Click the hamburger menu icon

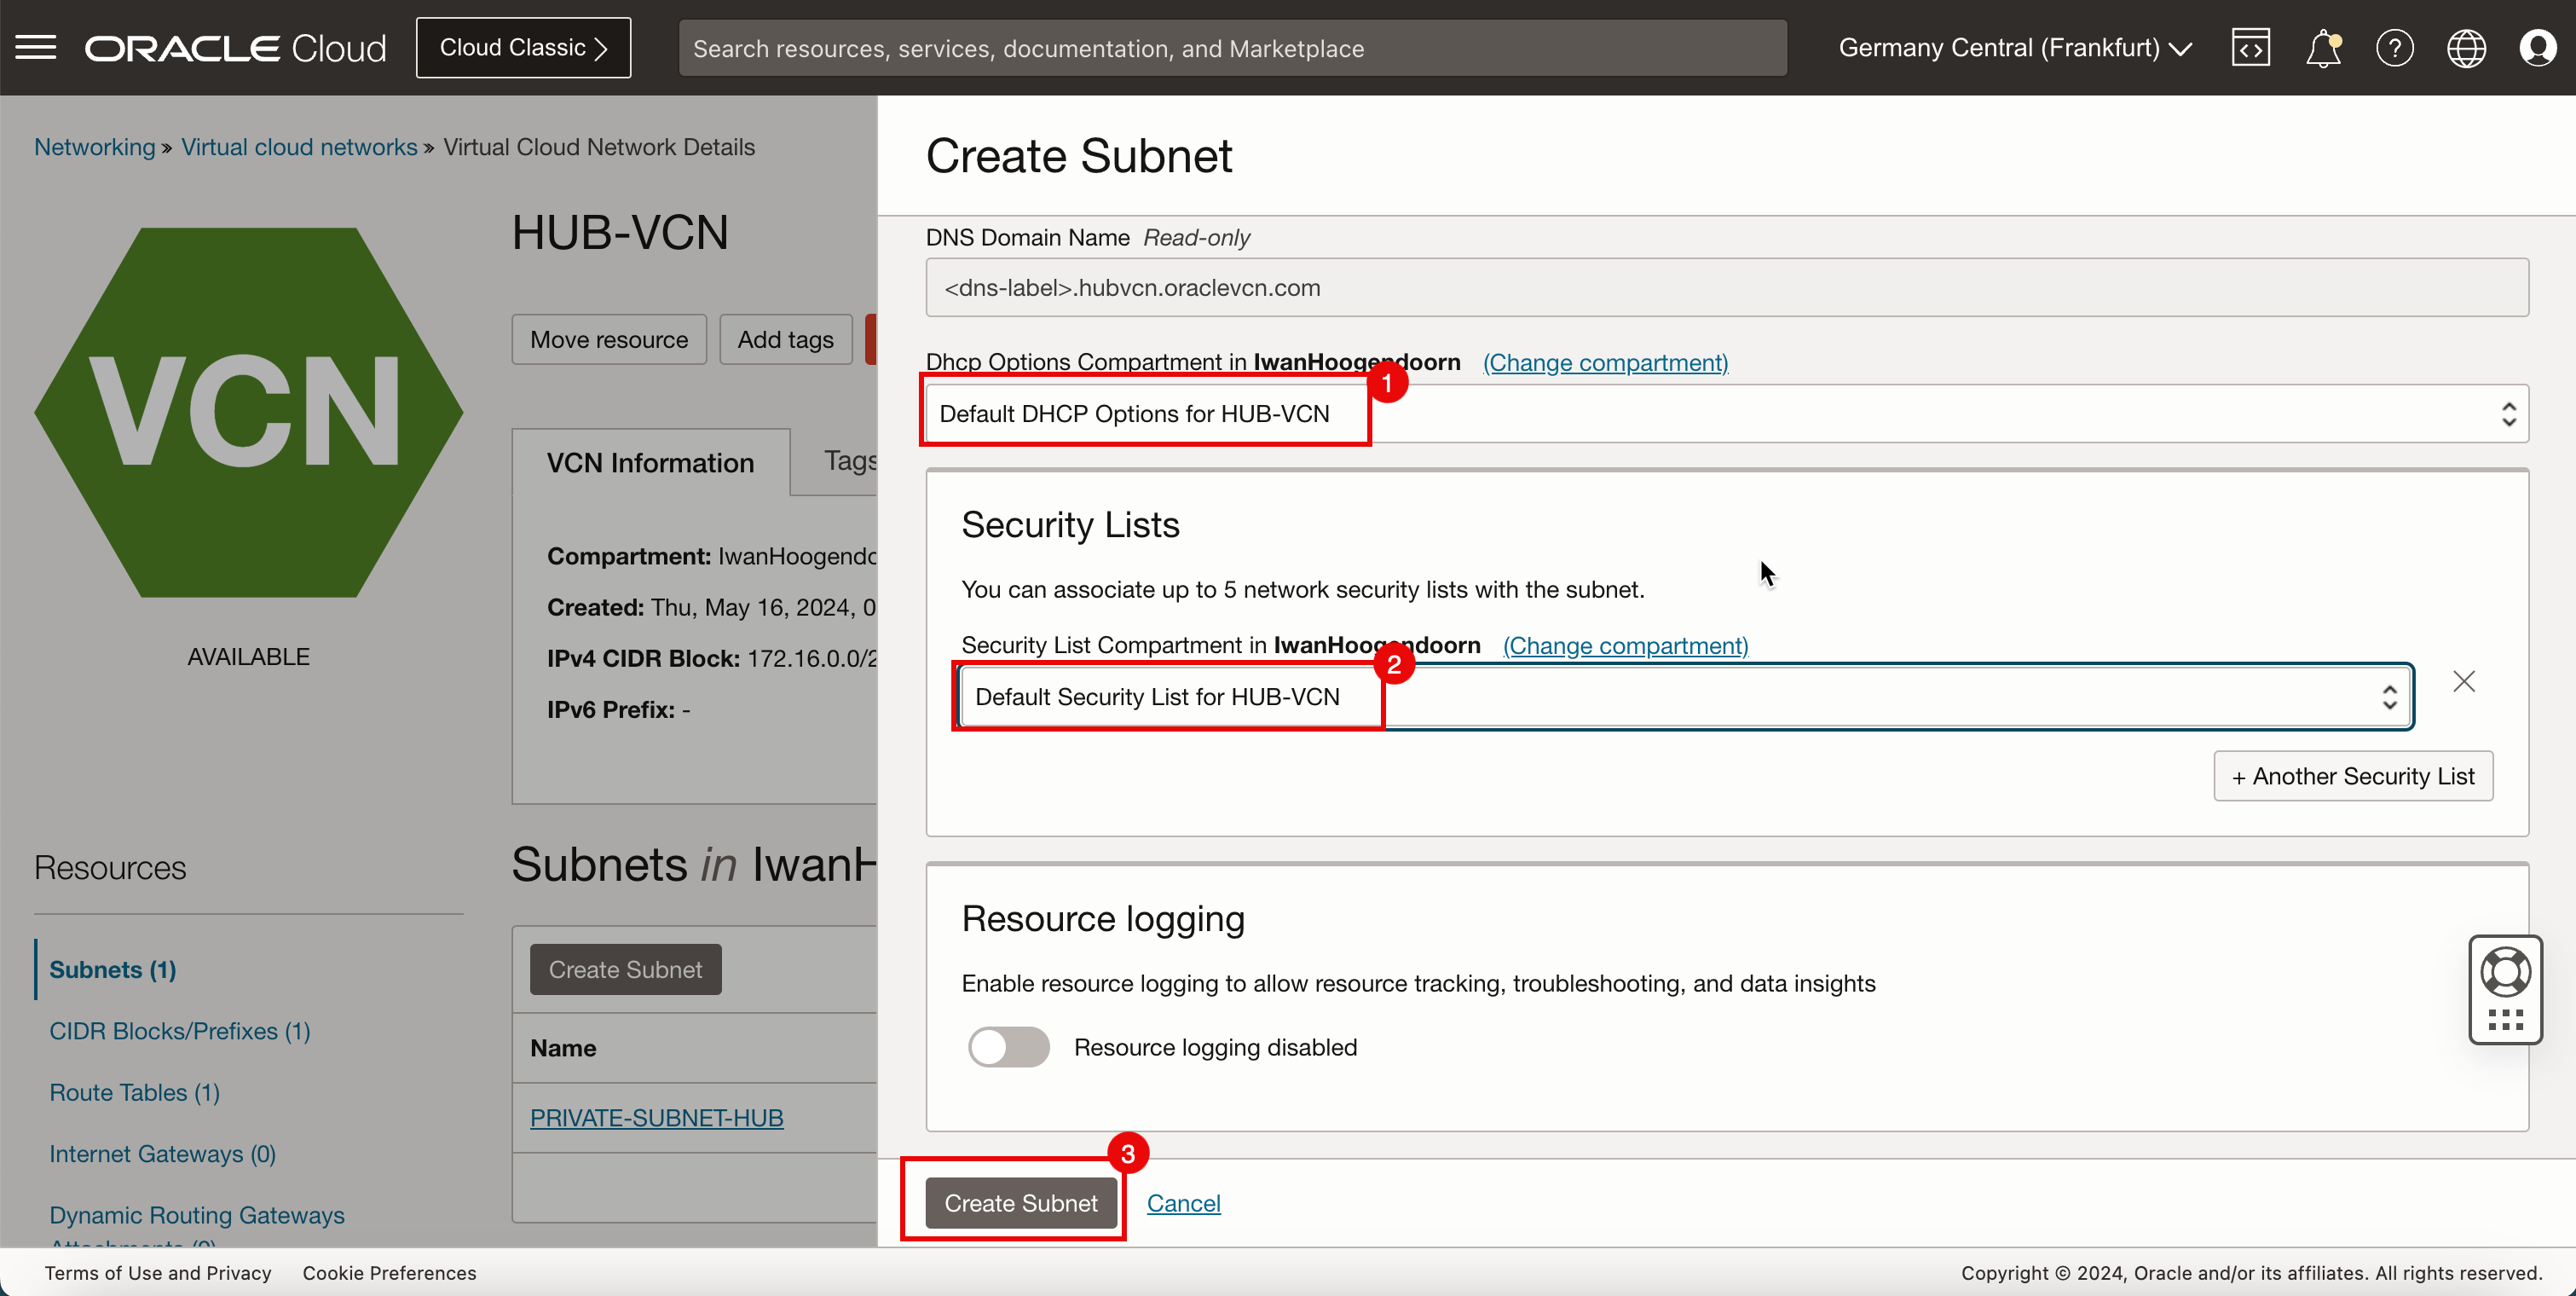click(x=37, y=46)
